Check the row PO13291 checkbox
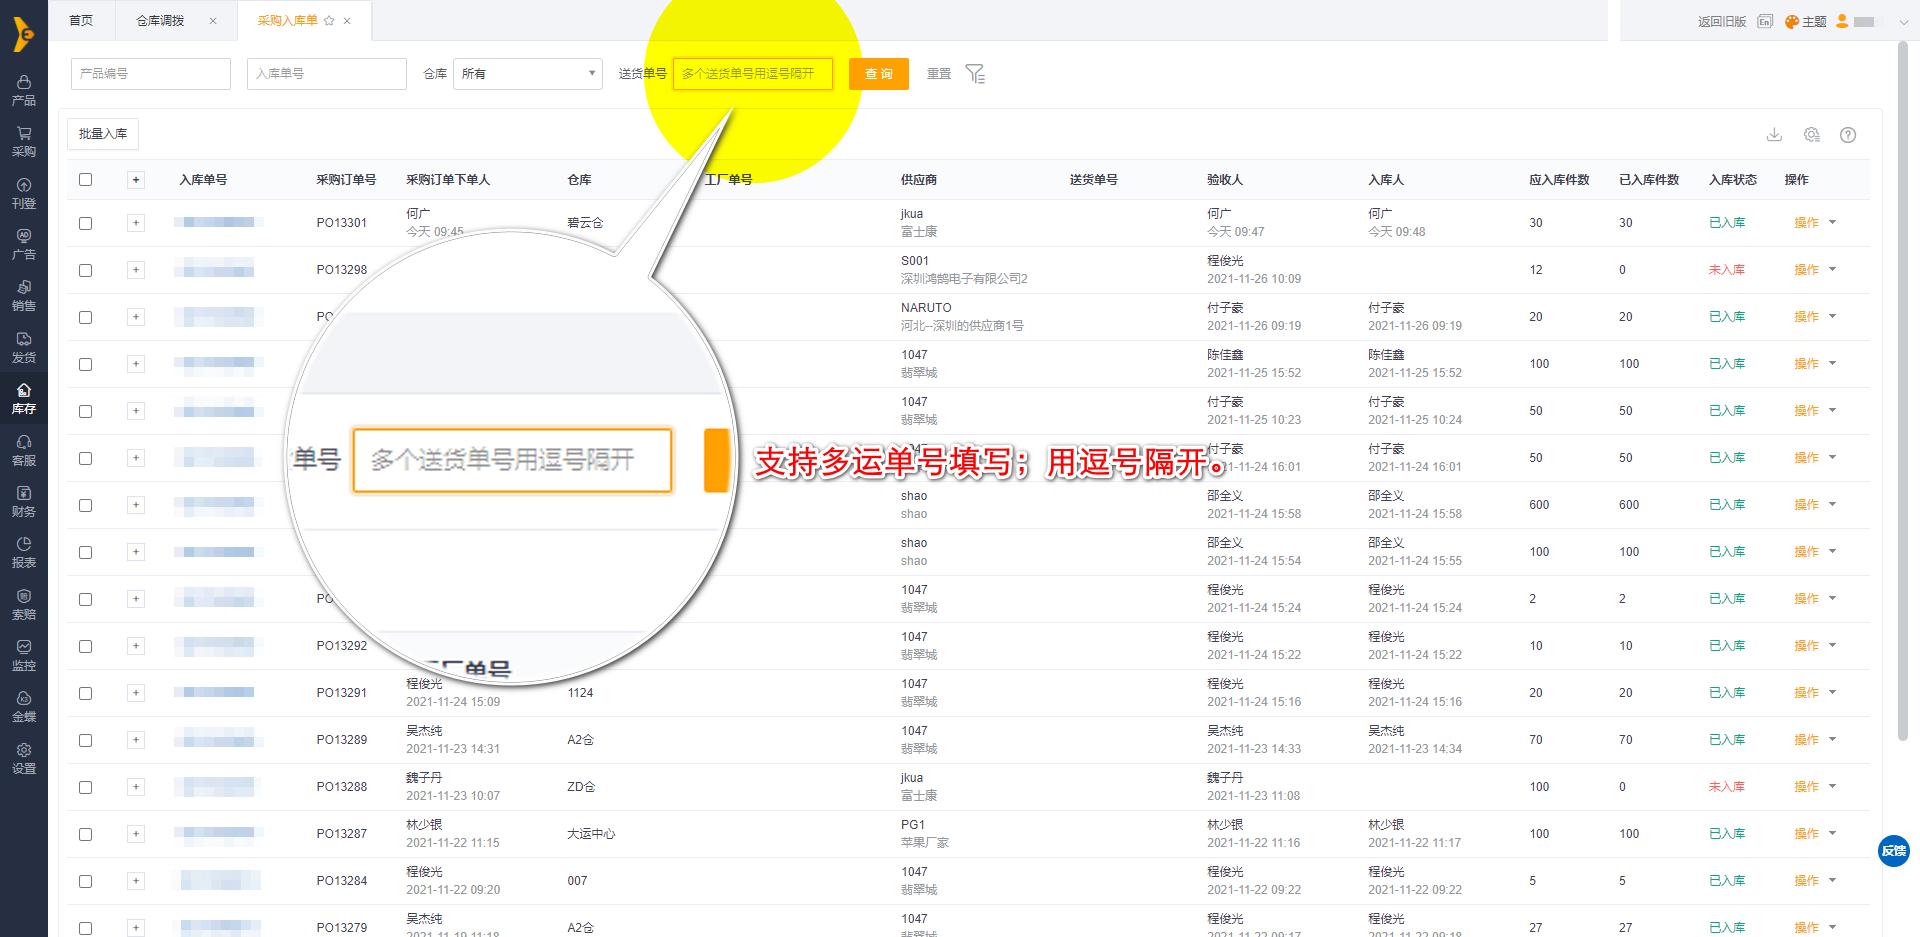 85,693
